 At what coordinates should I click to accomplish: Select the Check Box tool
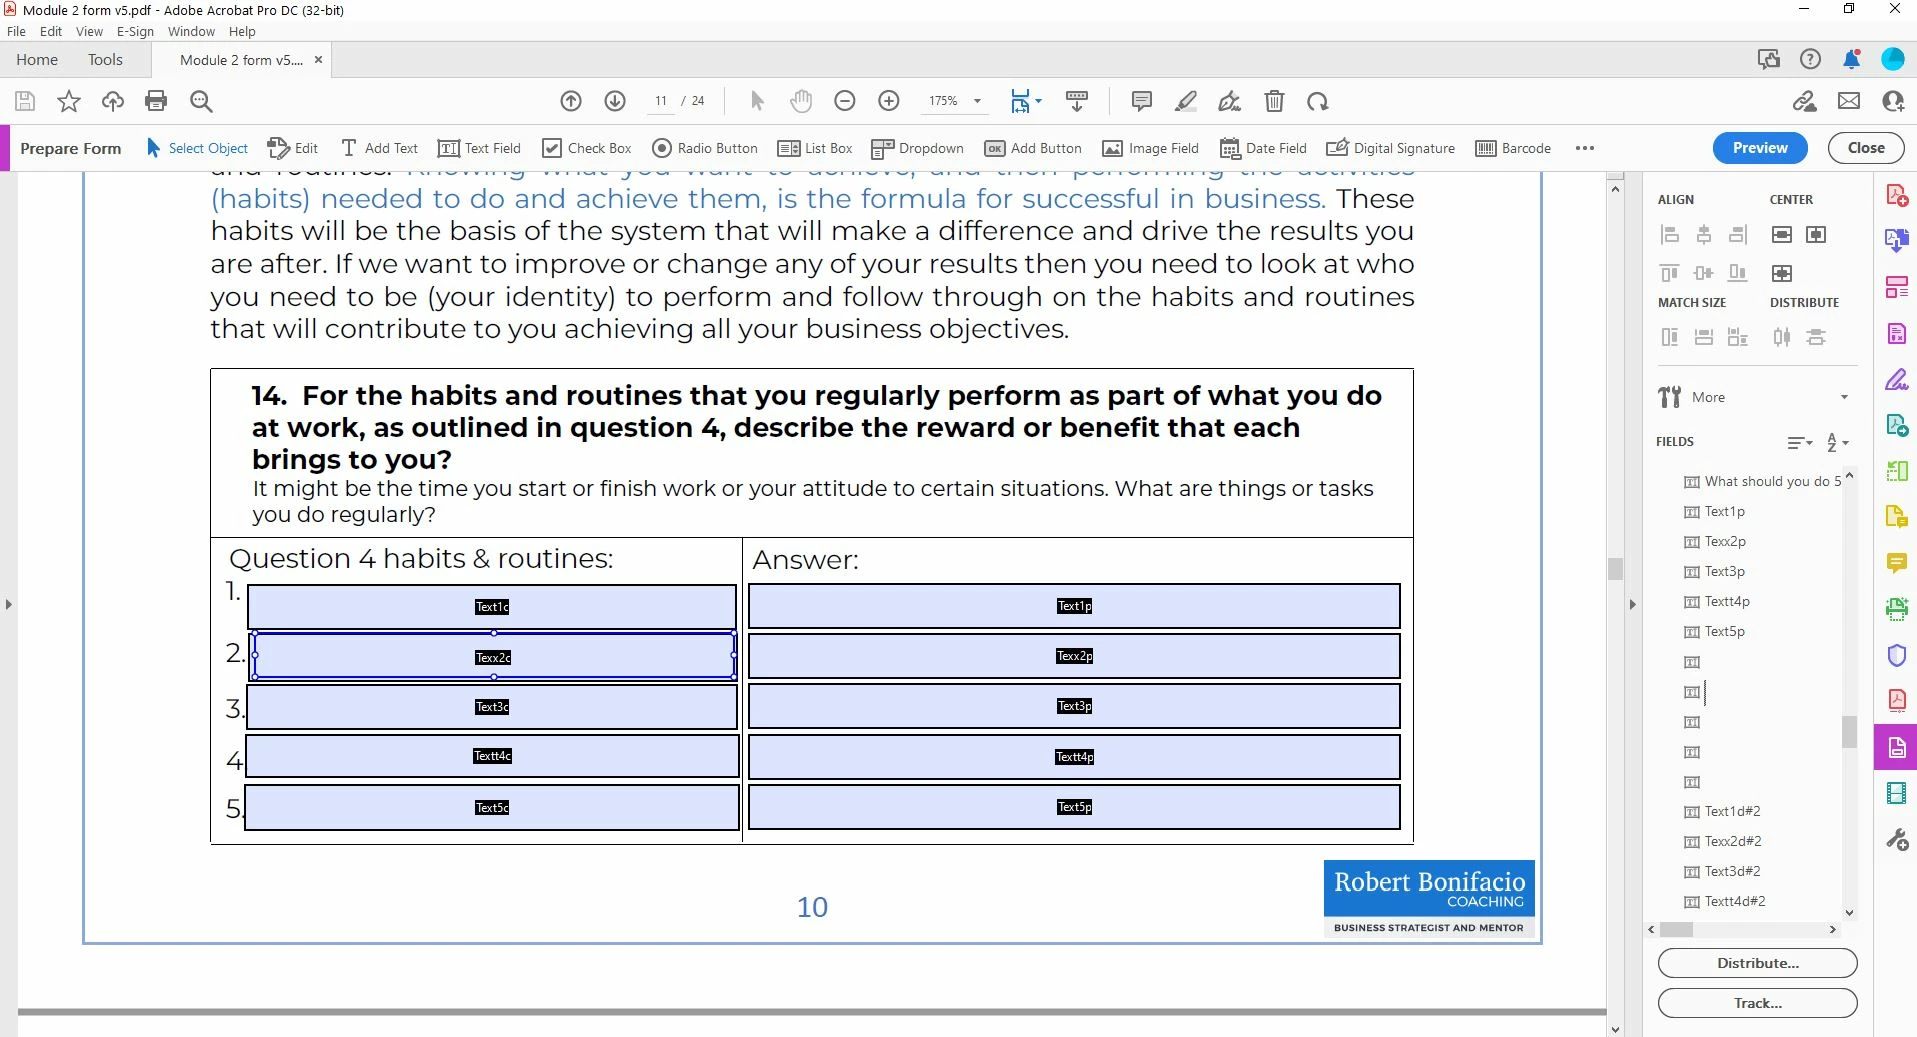click(x=587, y=148)
